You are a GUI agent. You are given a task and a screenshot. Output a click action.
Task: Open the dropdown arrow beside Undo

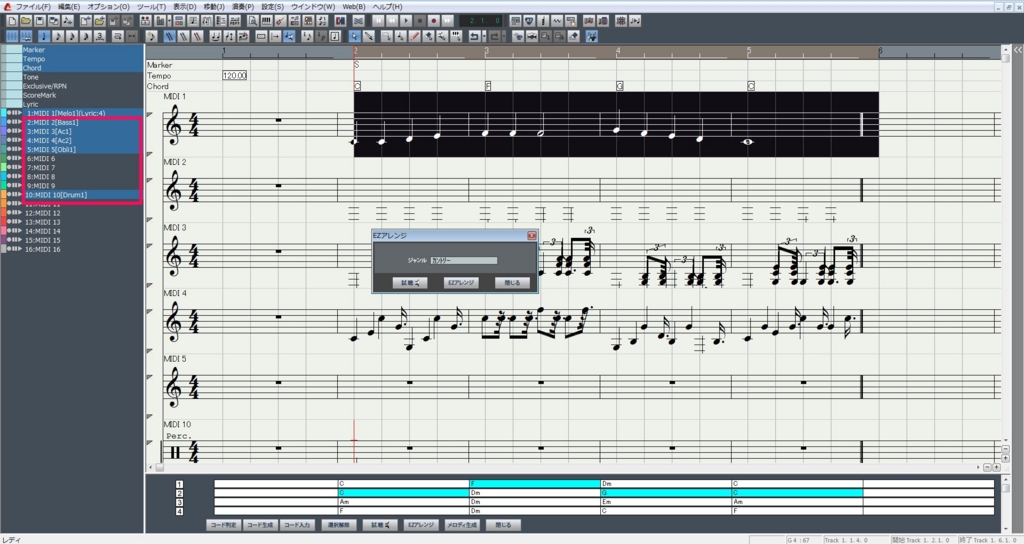[x=485, y=37]
